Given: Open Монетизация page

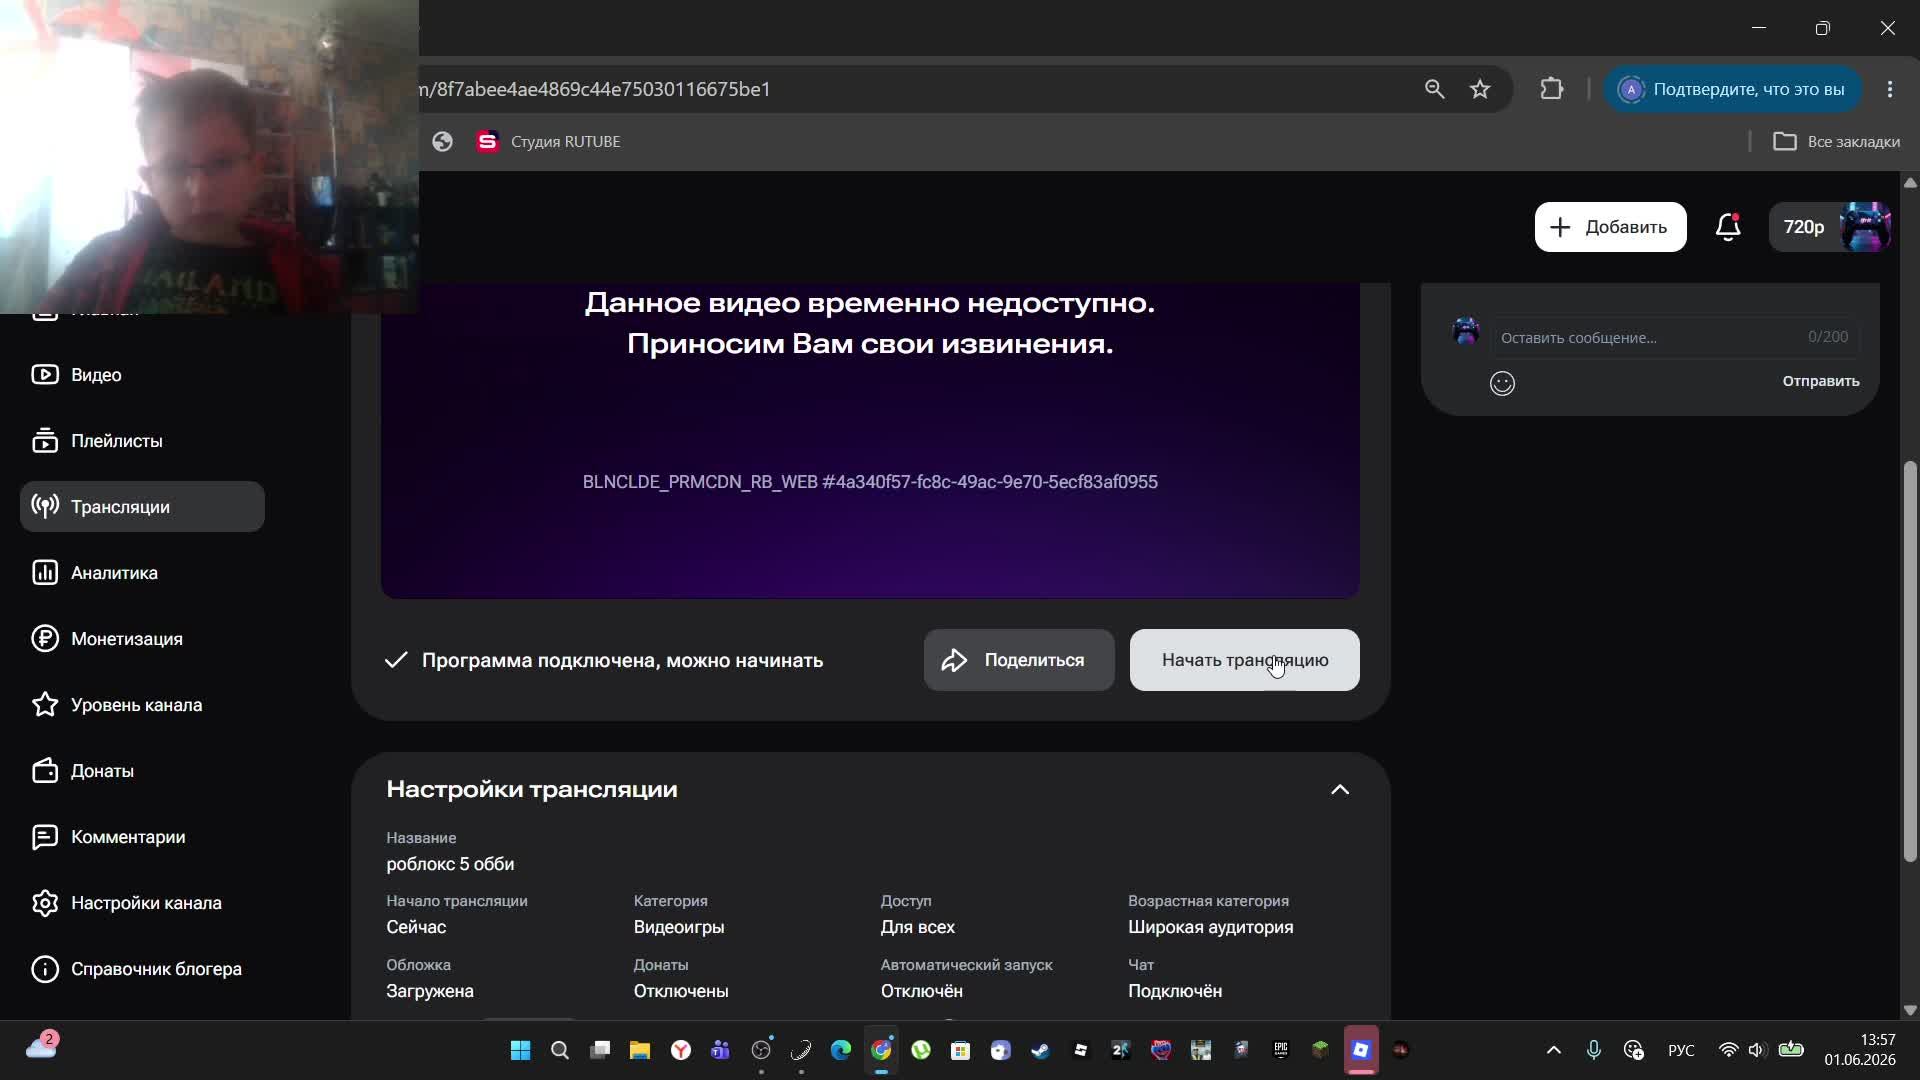Looking at the screenshot, I should pyautogui.click(x=142, y=639).
